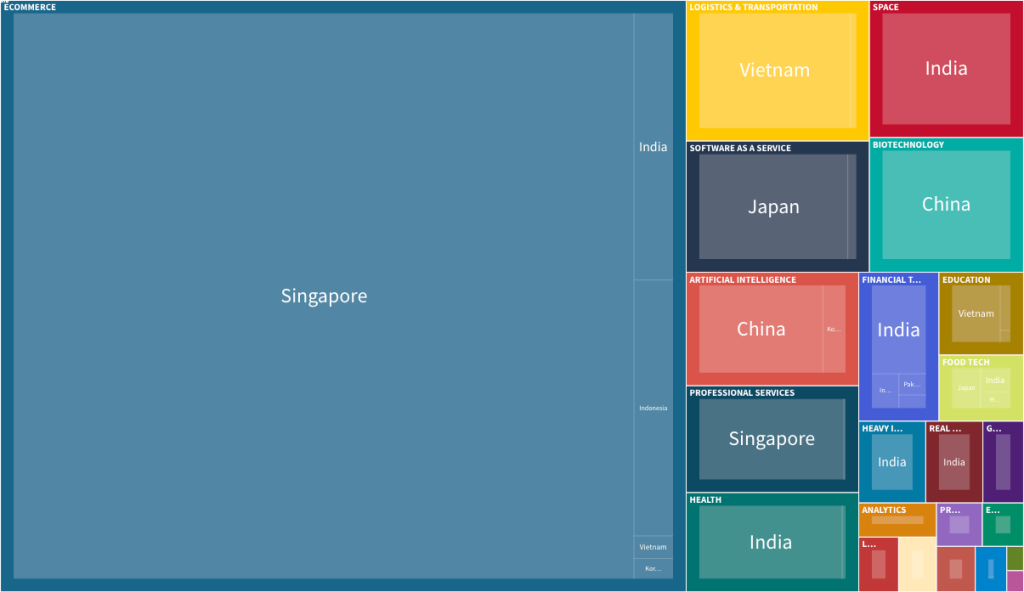Select Japan block in Software as a Service
This screenshot has height=592, width=1024.
click(x=773, y=206)
